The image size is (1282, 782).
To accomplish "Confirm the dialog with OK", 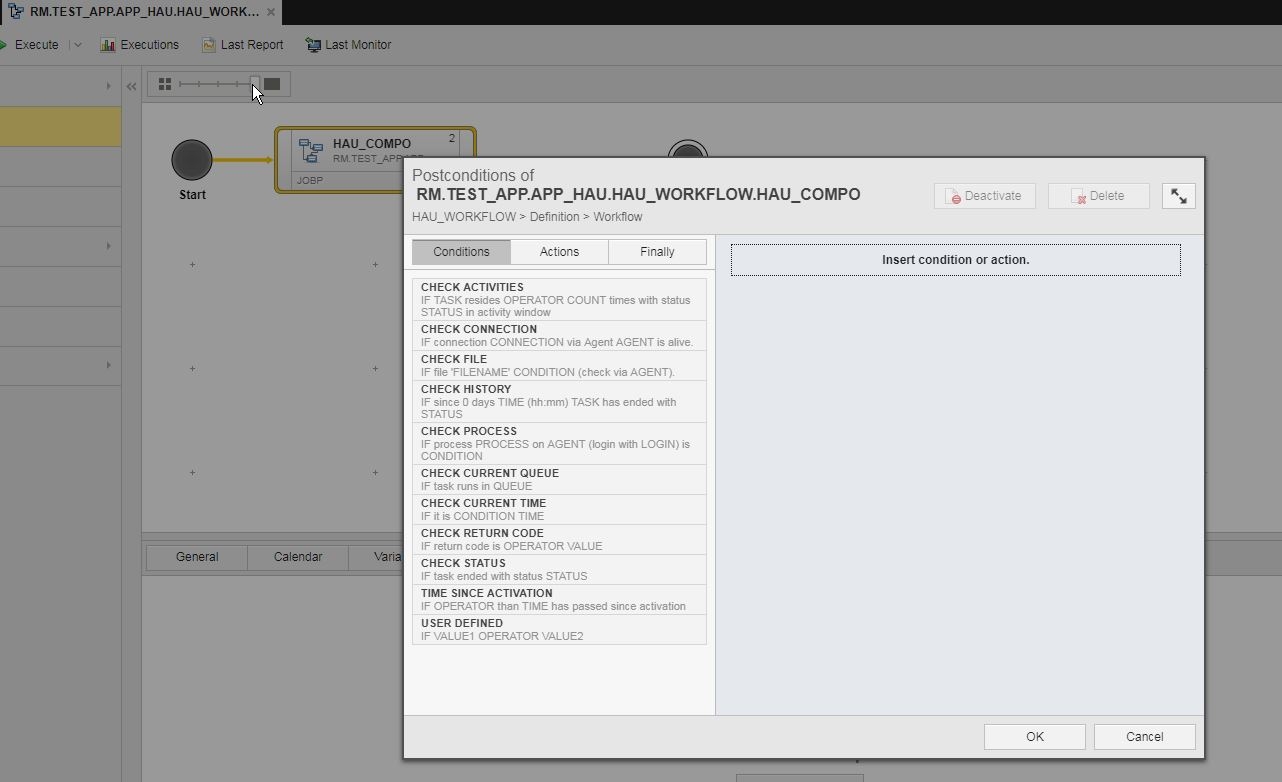I will tap(1034, 736).
